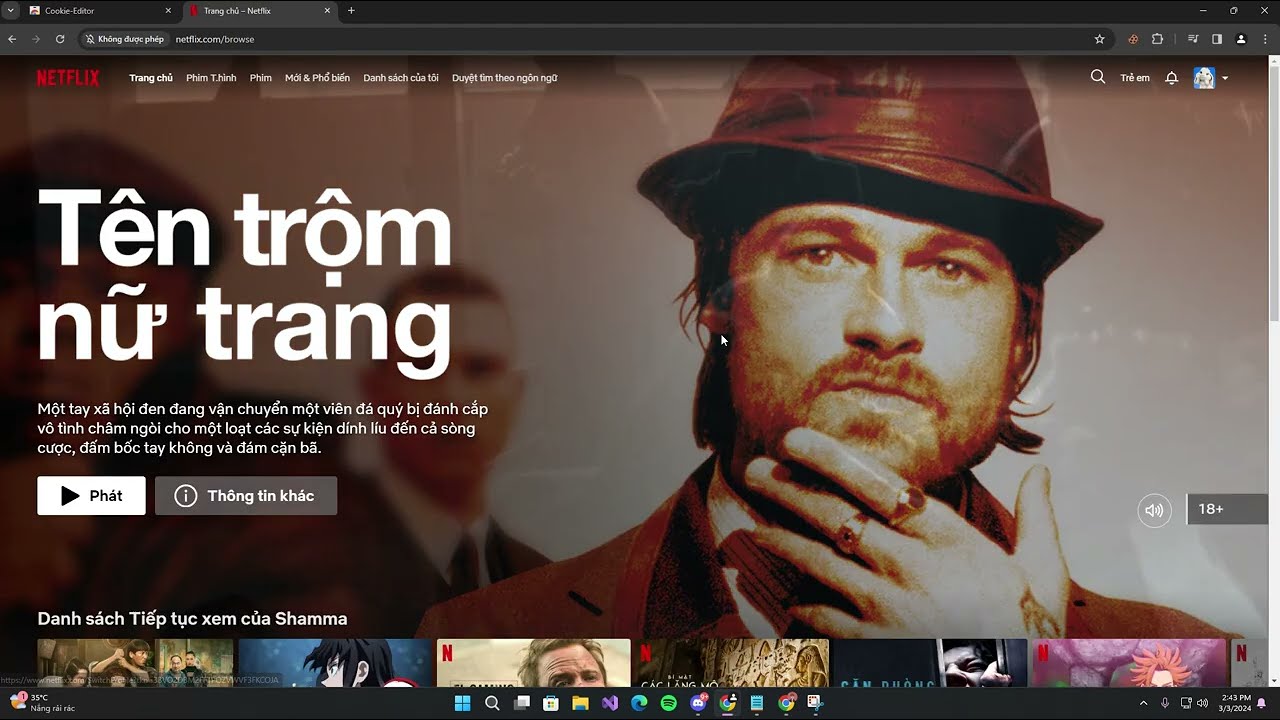
Task: Open the Cookie-Editor extension icon
Action: pos(1133,39)
